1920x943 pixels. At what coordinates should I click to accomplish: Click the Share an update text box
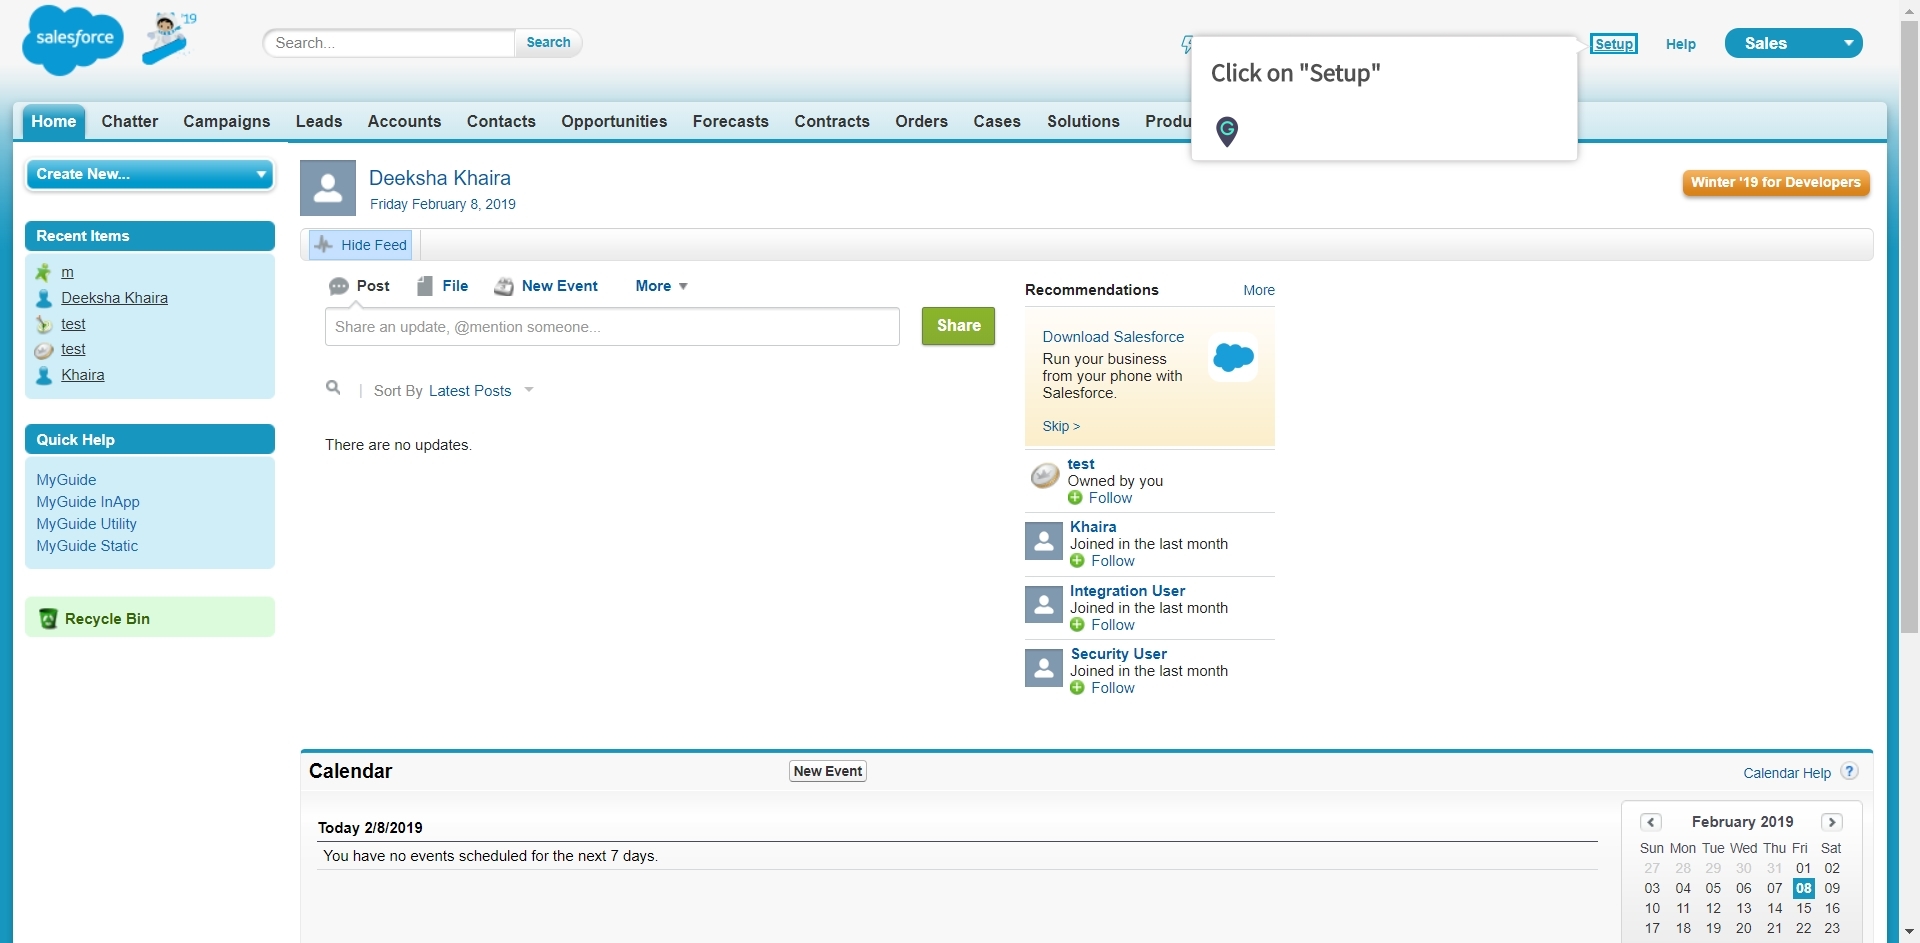(612, 327)
